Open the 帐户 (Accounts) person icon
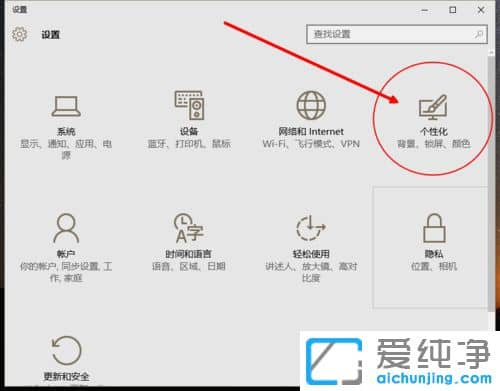500x391 pixels. [x=66, y=228]
